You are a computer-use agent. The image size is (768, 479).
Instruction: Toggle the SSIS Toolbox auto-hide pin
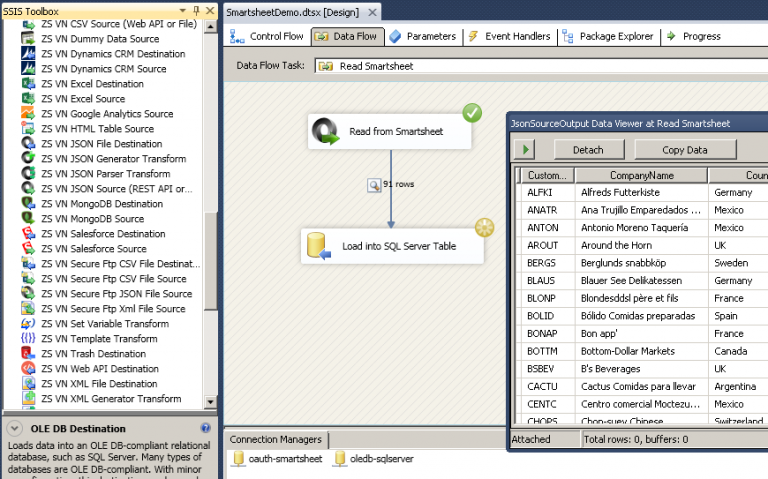pyautogui.click(x=196, y=10)
